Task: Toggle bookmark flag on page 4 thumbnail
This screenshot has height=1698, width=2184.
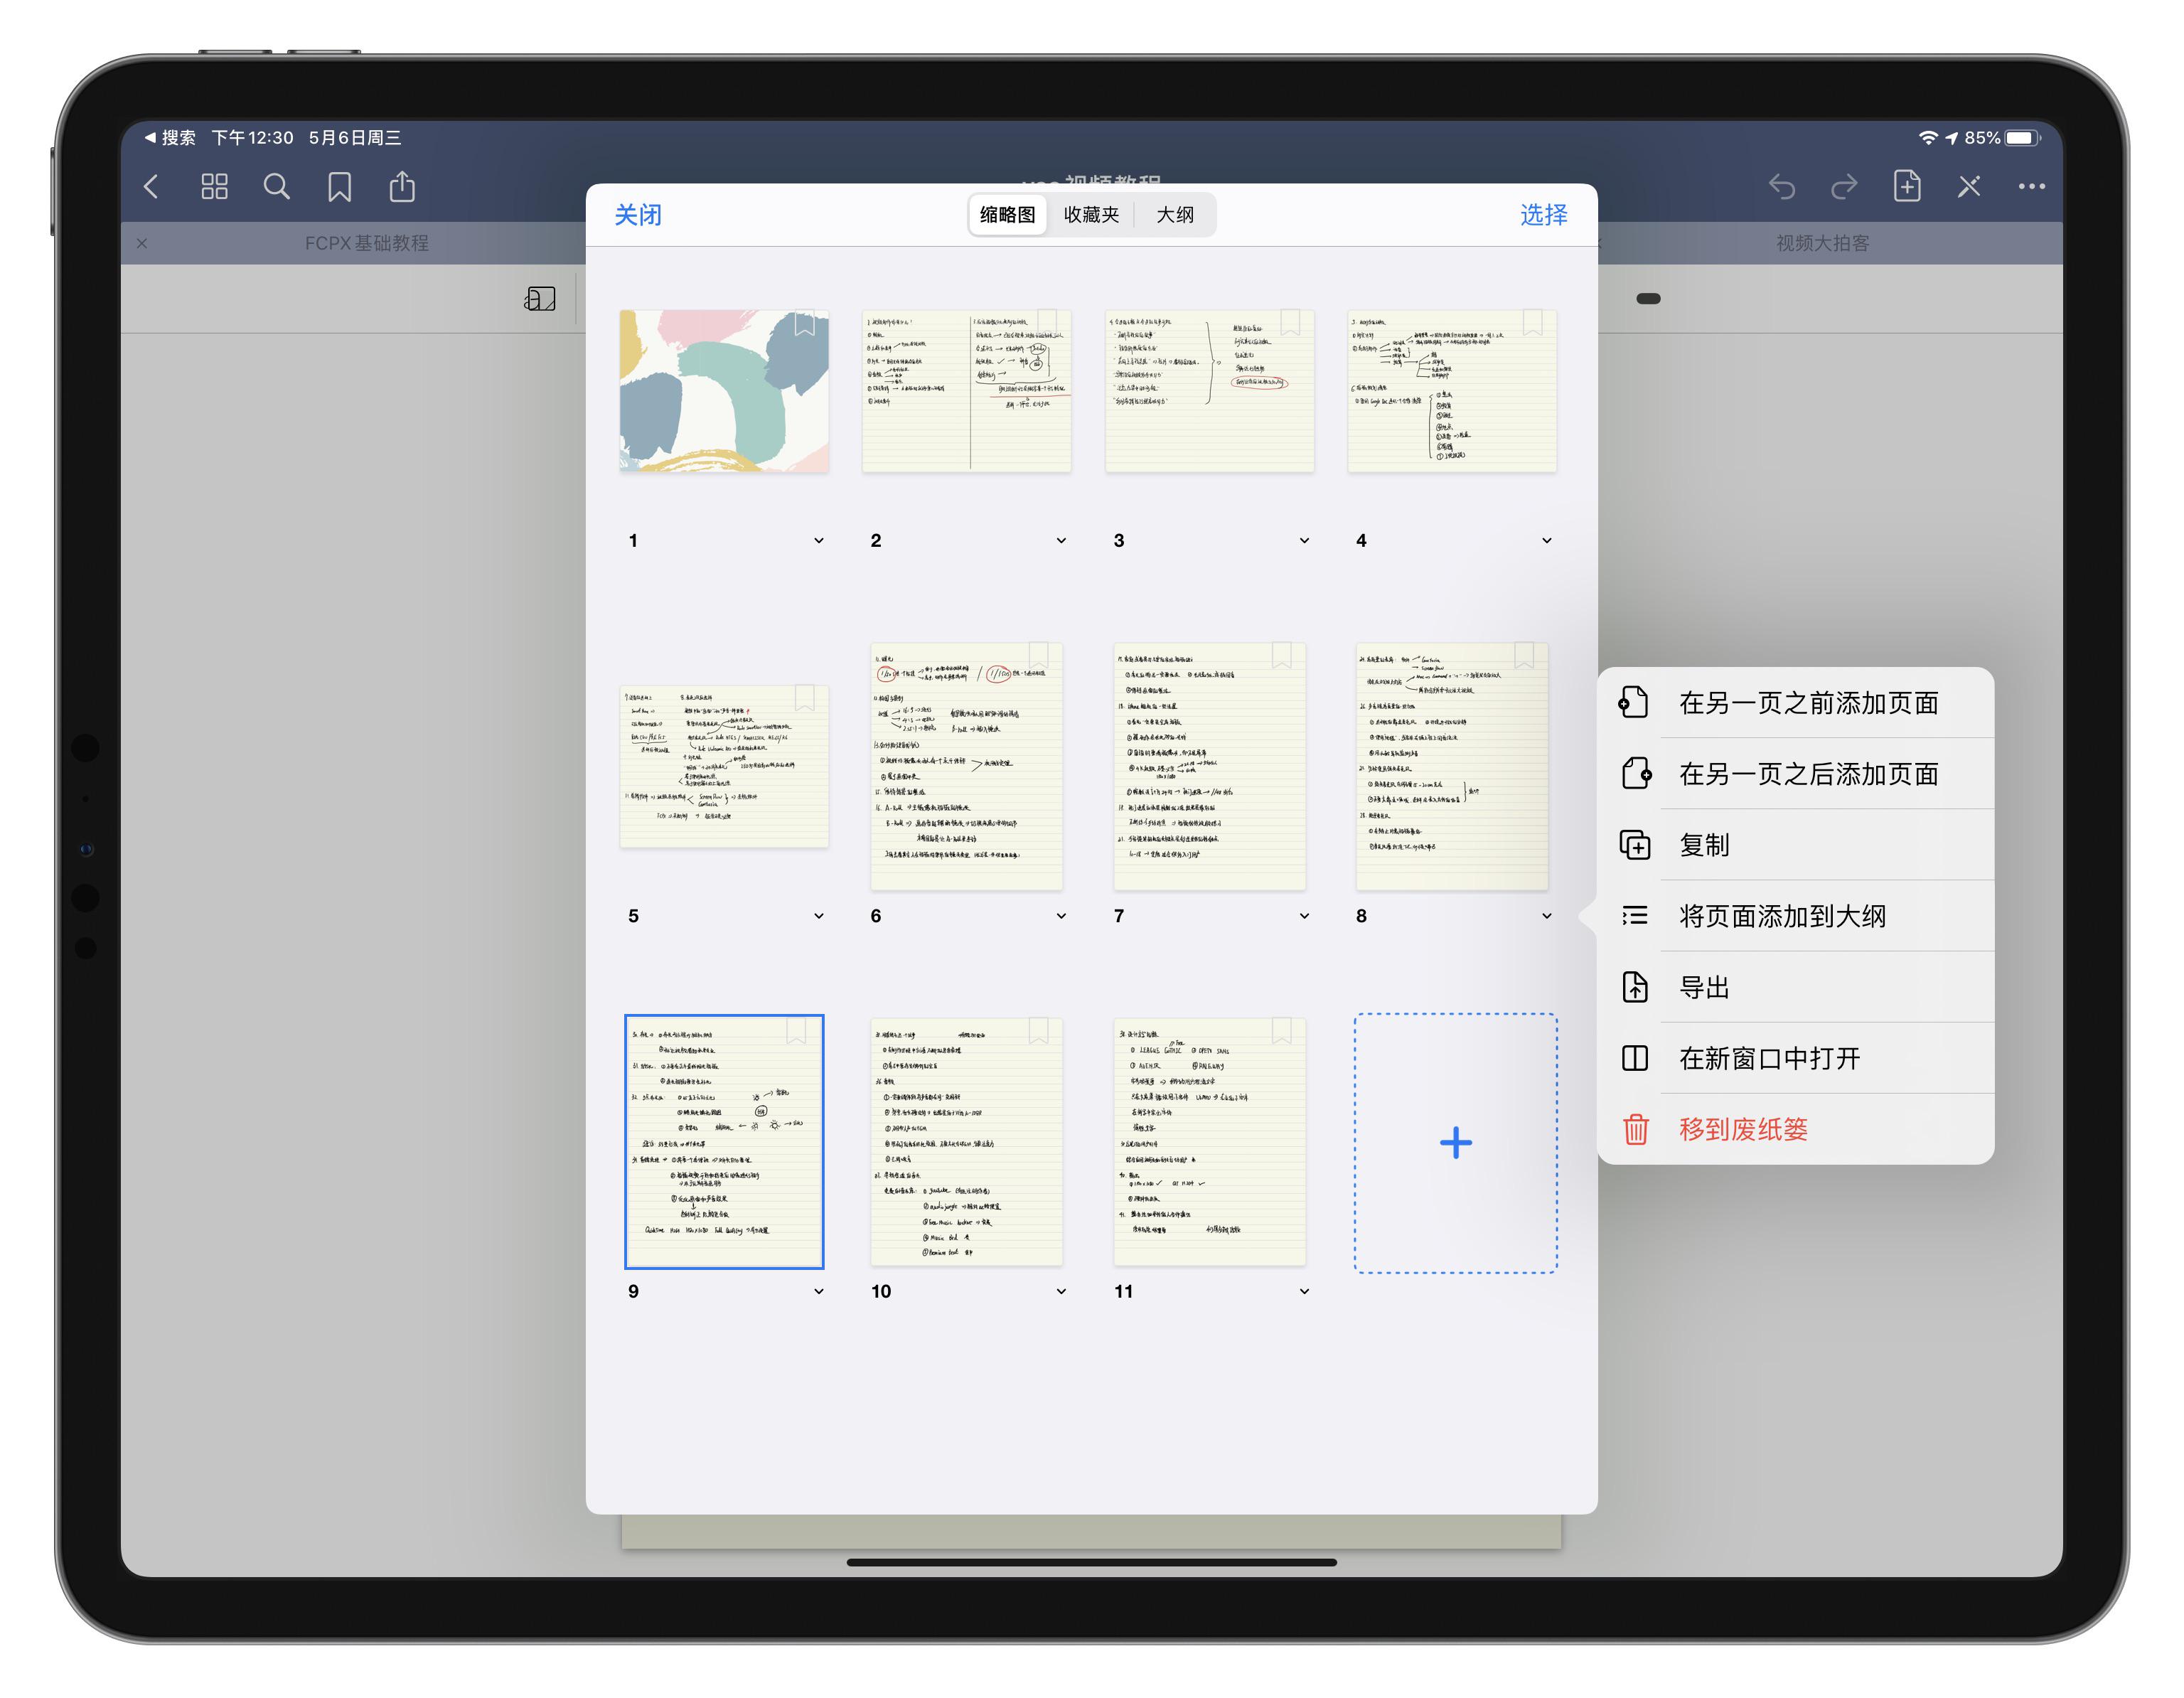Action: [1532, 322]
